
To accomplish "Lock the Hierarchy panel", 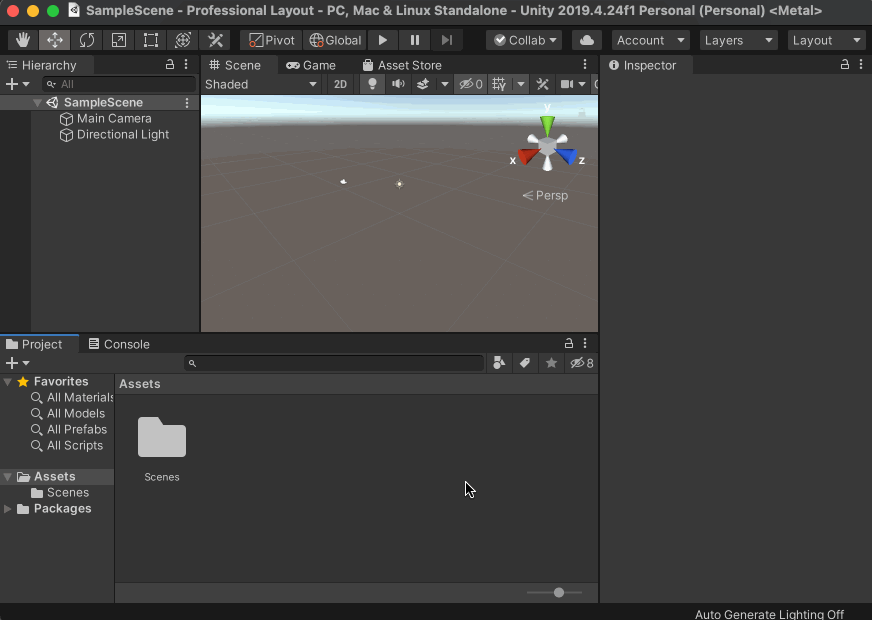I will tap(170, 65).
